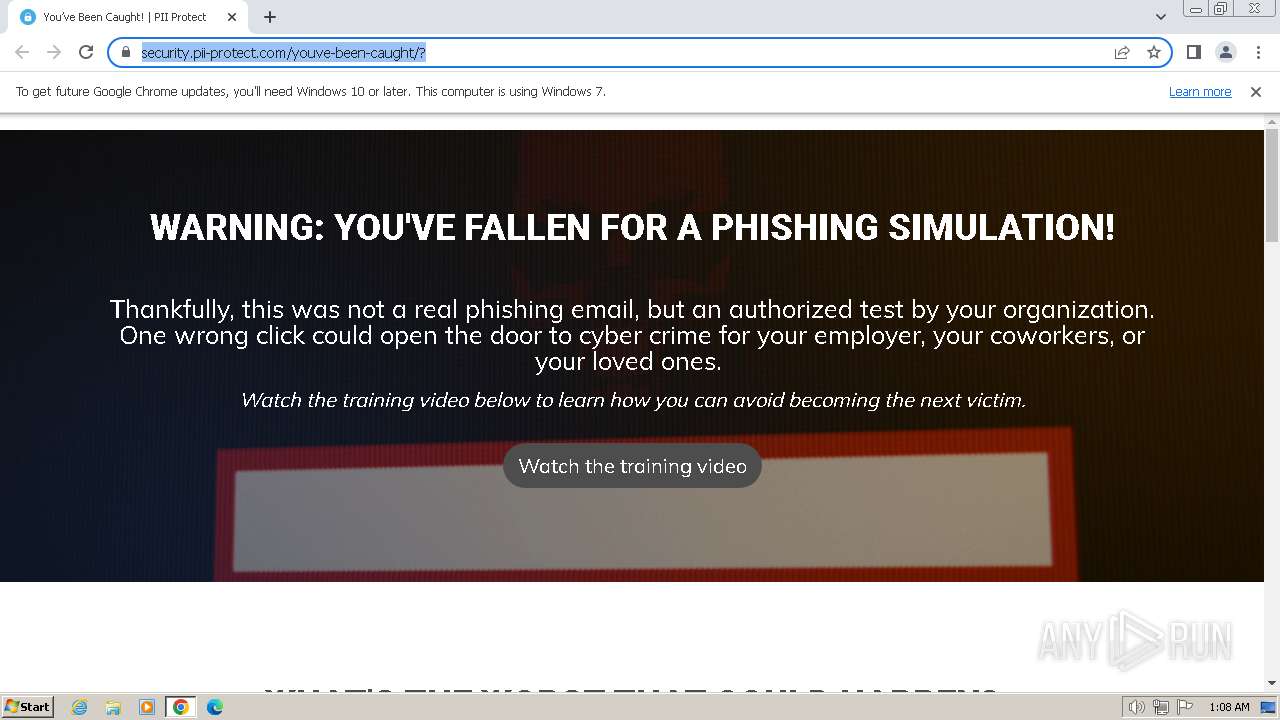Viewport: 1280px width, 720px height.
Task: Click the Learn more link
Action: 1200,91
